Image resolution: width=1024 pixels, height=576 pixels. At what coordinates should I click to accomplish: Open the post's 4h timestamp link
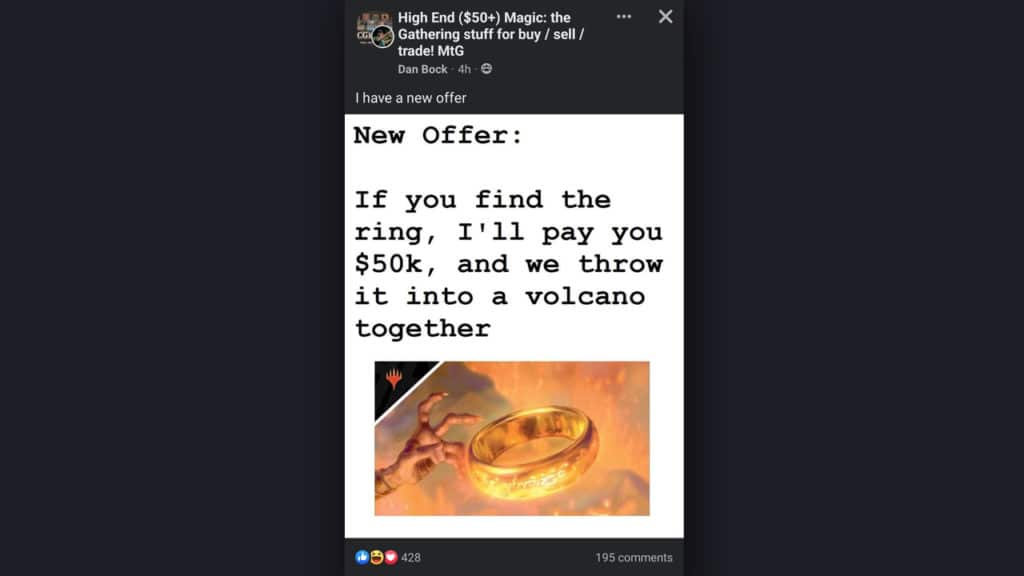tap(464, 69)
